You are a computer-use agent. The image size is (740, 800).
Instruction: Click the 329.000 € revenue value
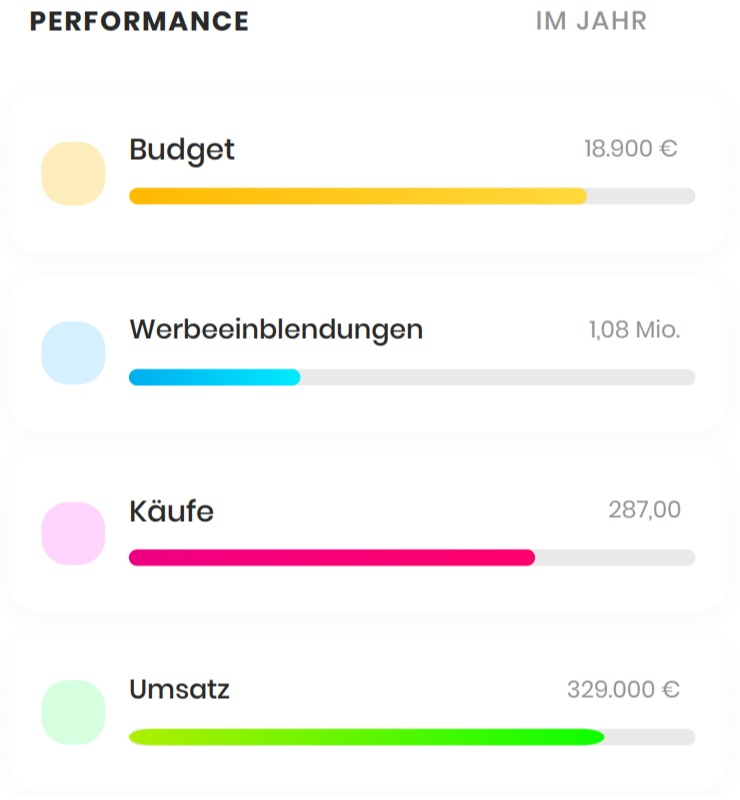pyautogui.click(x=623, y=689)
